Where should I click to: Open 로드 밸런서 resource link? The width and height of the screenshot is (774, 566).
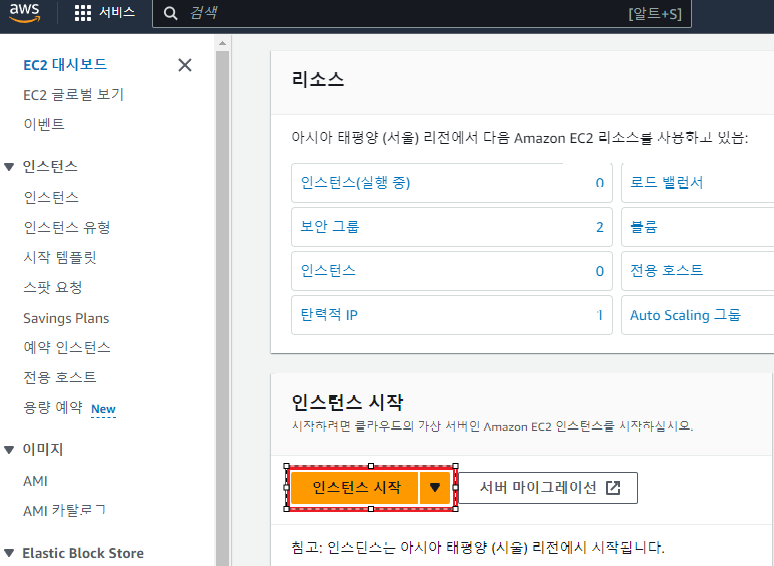coord(666,183)
